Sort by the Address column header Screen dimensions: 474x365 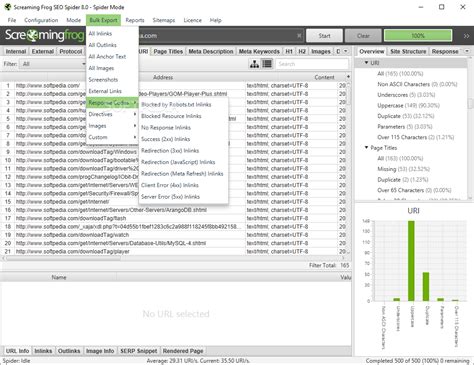coord(163,77)
